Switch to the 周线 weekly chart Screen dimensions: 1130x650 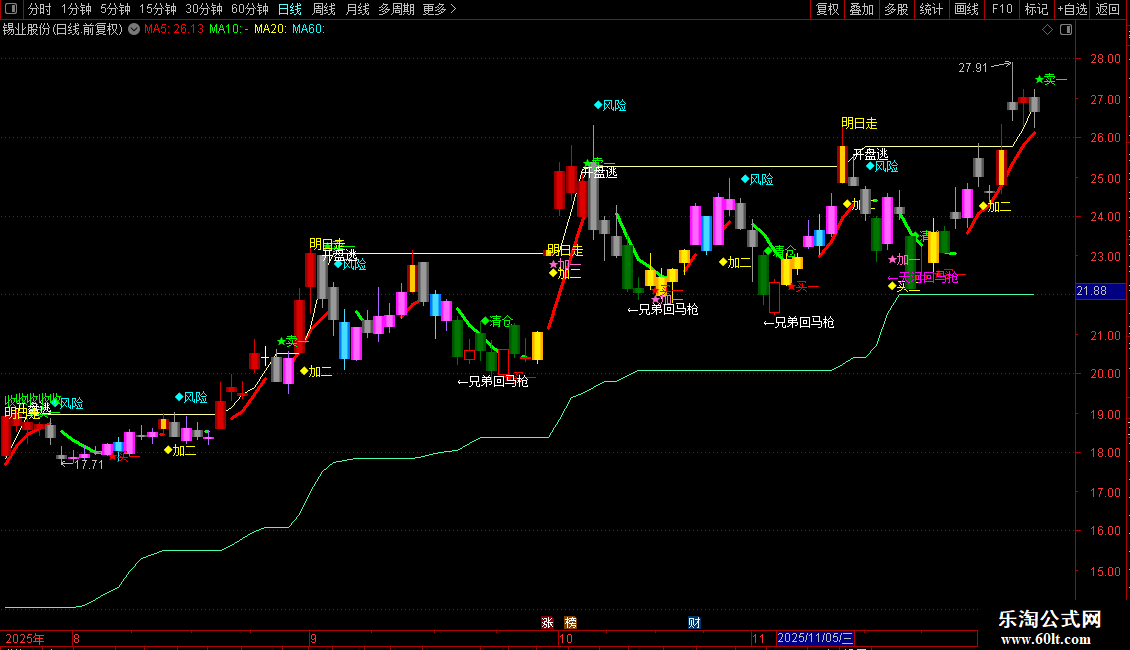click(x=324, y=9)
